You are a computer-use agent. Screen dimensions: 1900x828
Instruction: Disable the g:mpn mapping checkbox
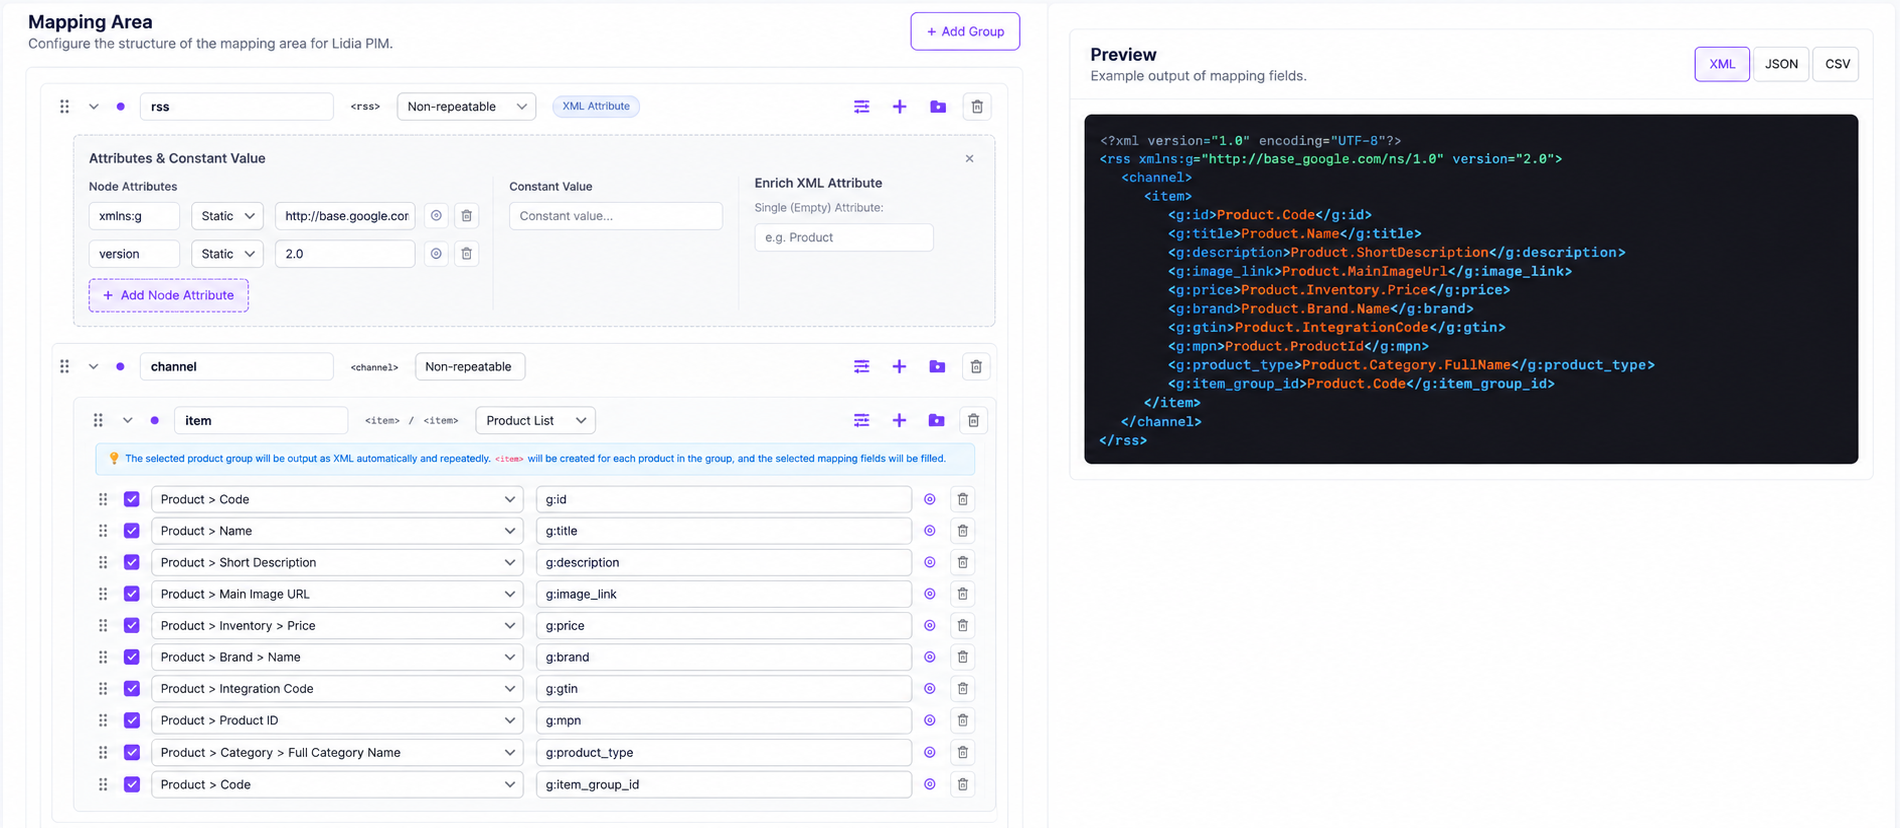point(132,720)
